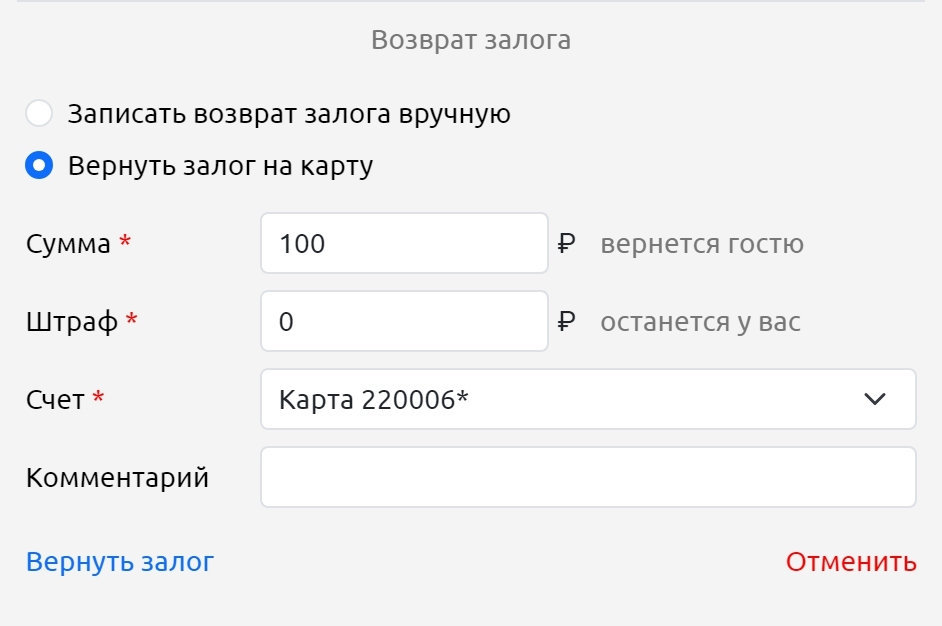Click the ruble sign beside the Сумма field
This screenshot has height=626, width=942.
[568, 244]
